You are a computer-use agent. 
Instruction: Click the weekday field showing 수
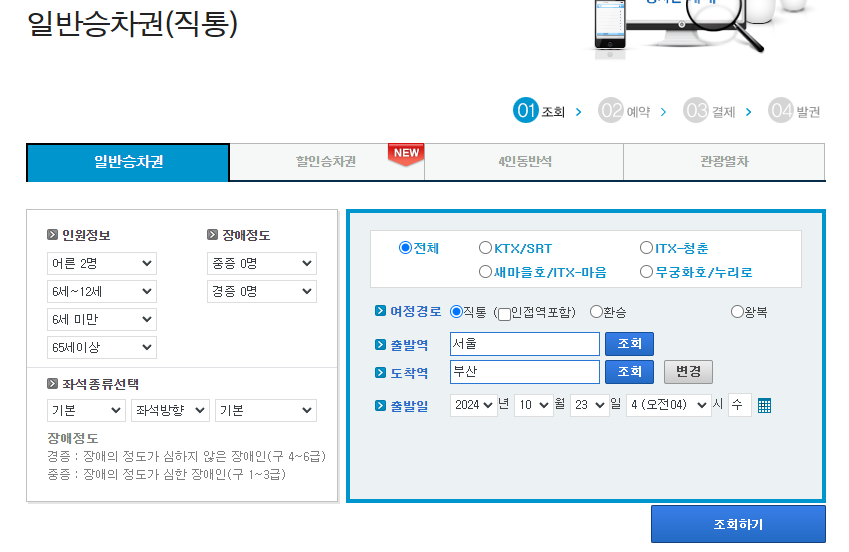click(x=740, y=405)
